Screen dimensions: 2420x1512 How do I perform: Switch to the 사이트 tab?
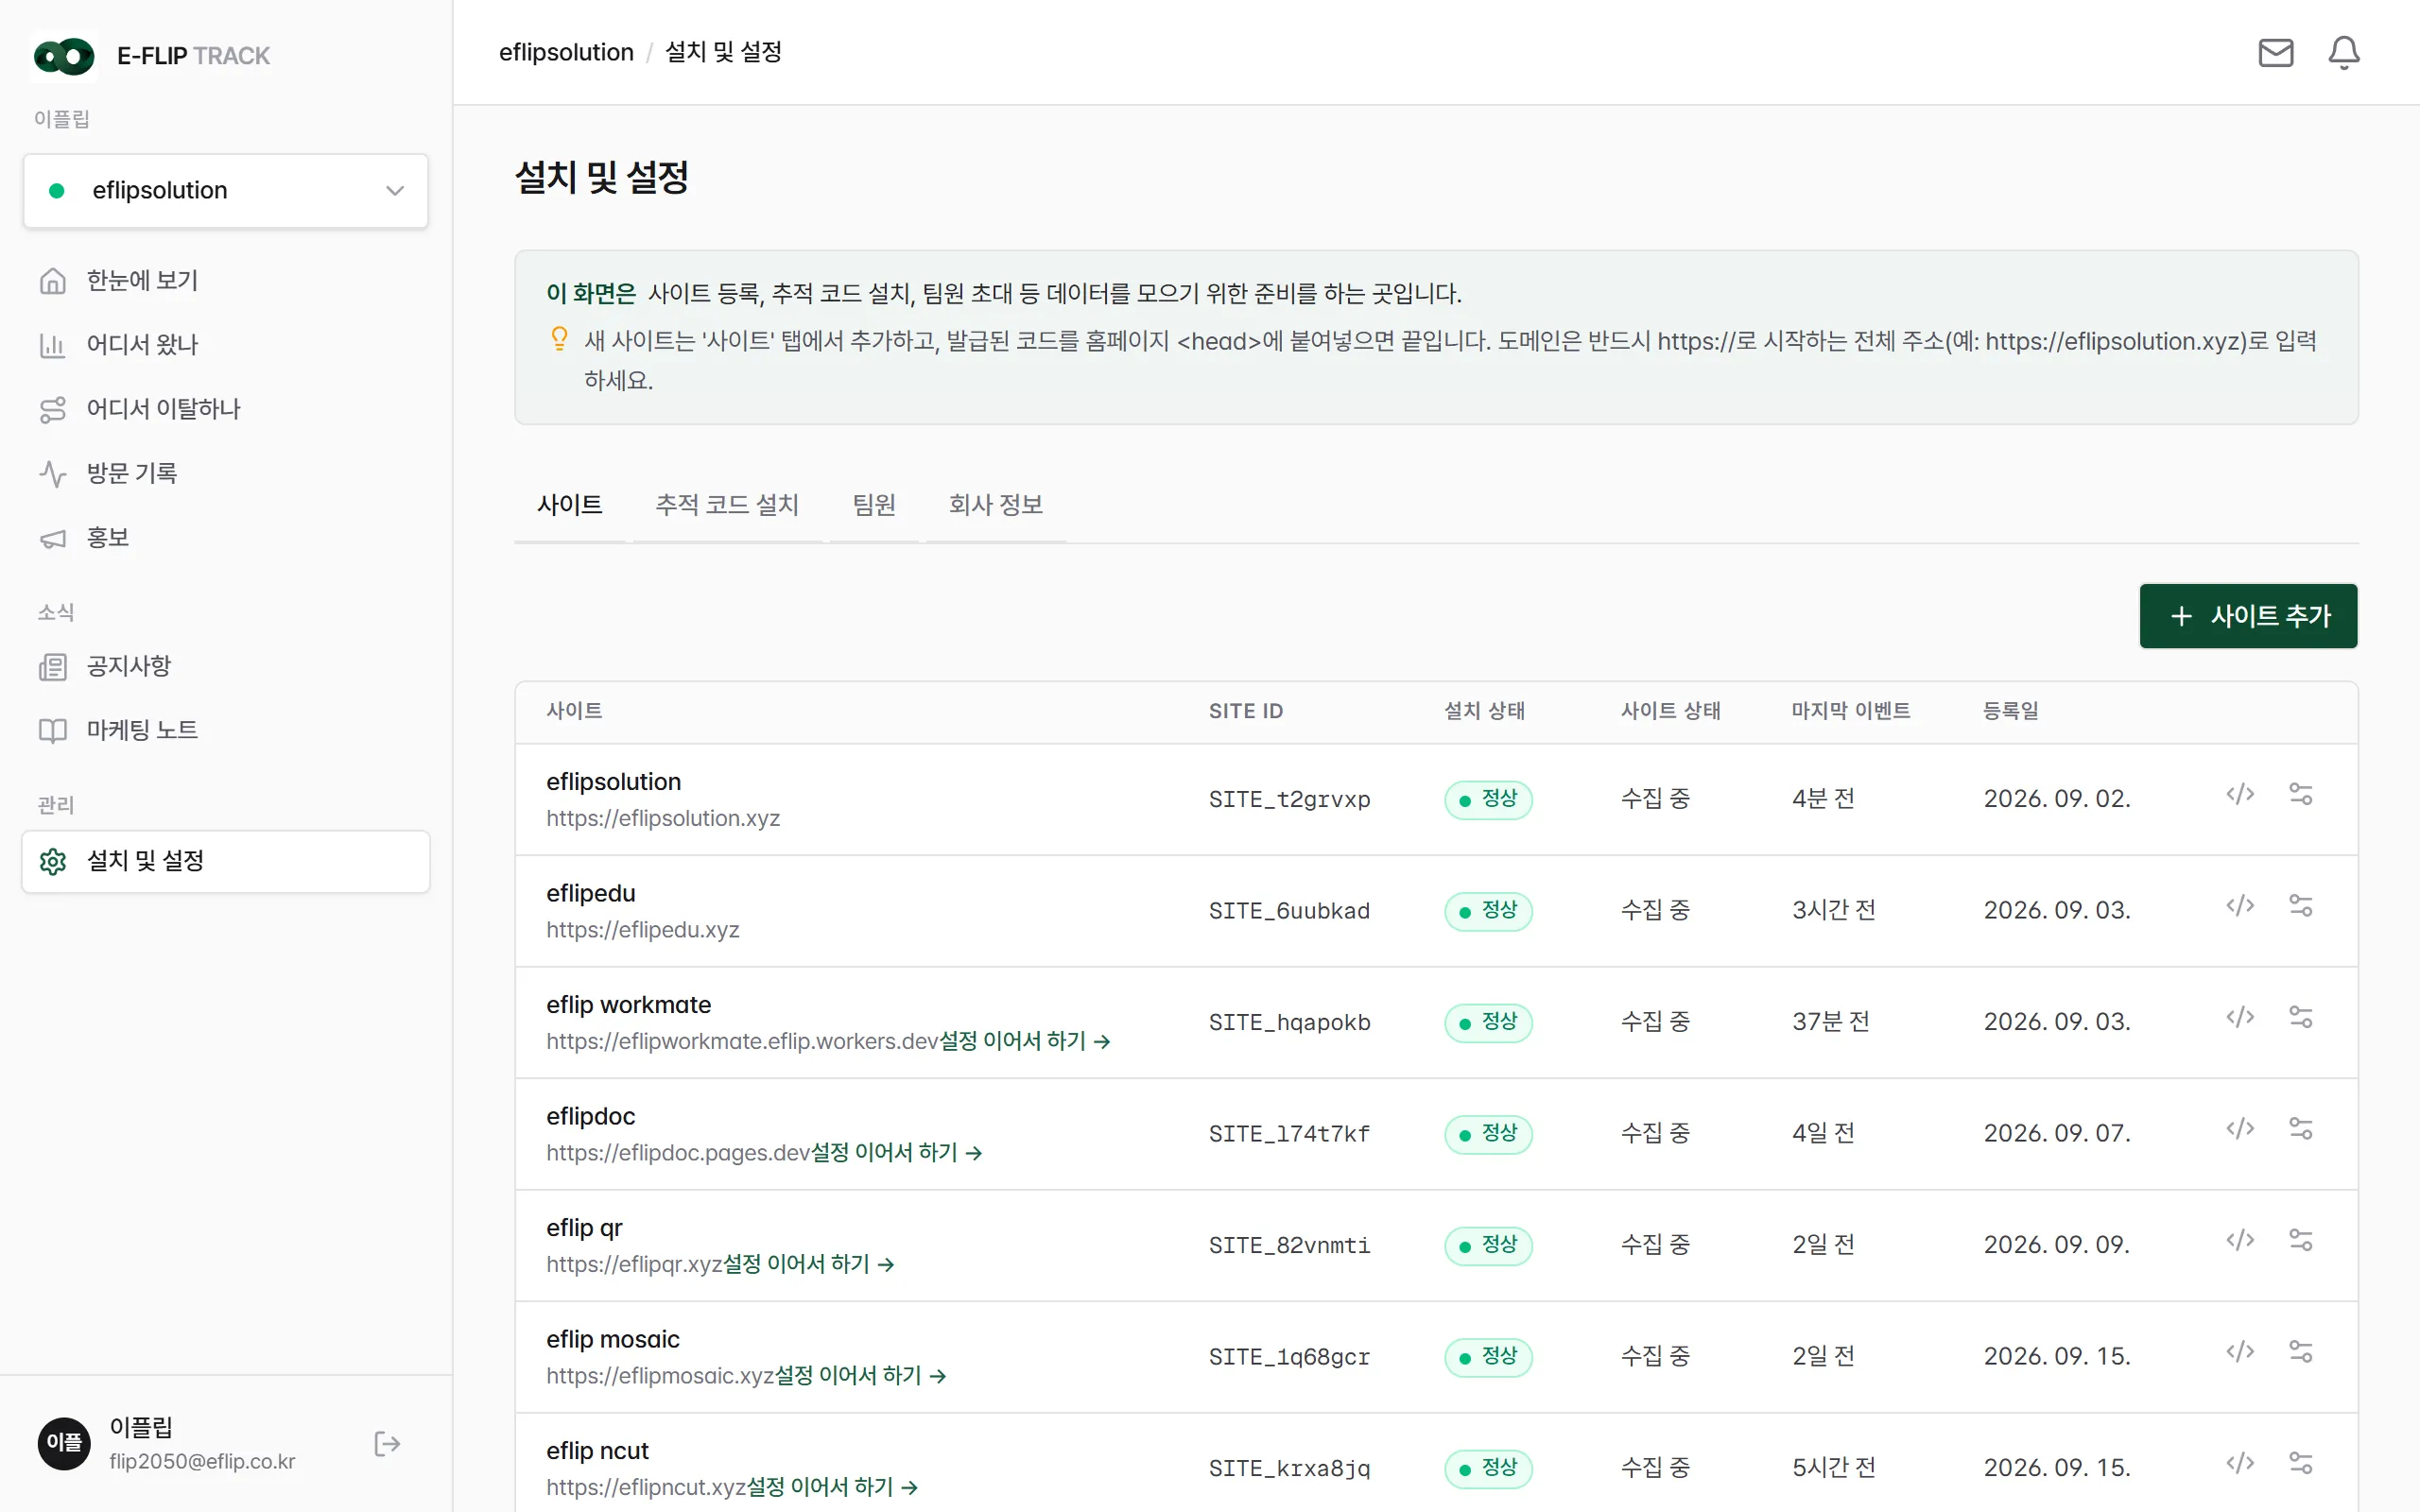(570, 505)
